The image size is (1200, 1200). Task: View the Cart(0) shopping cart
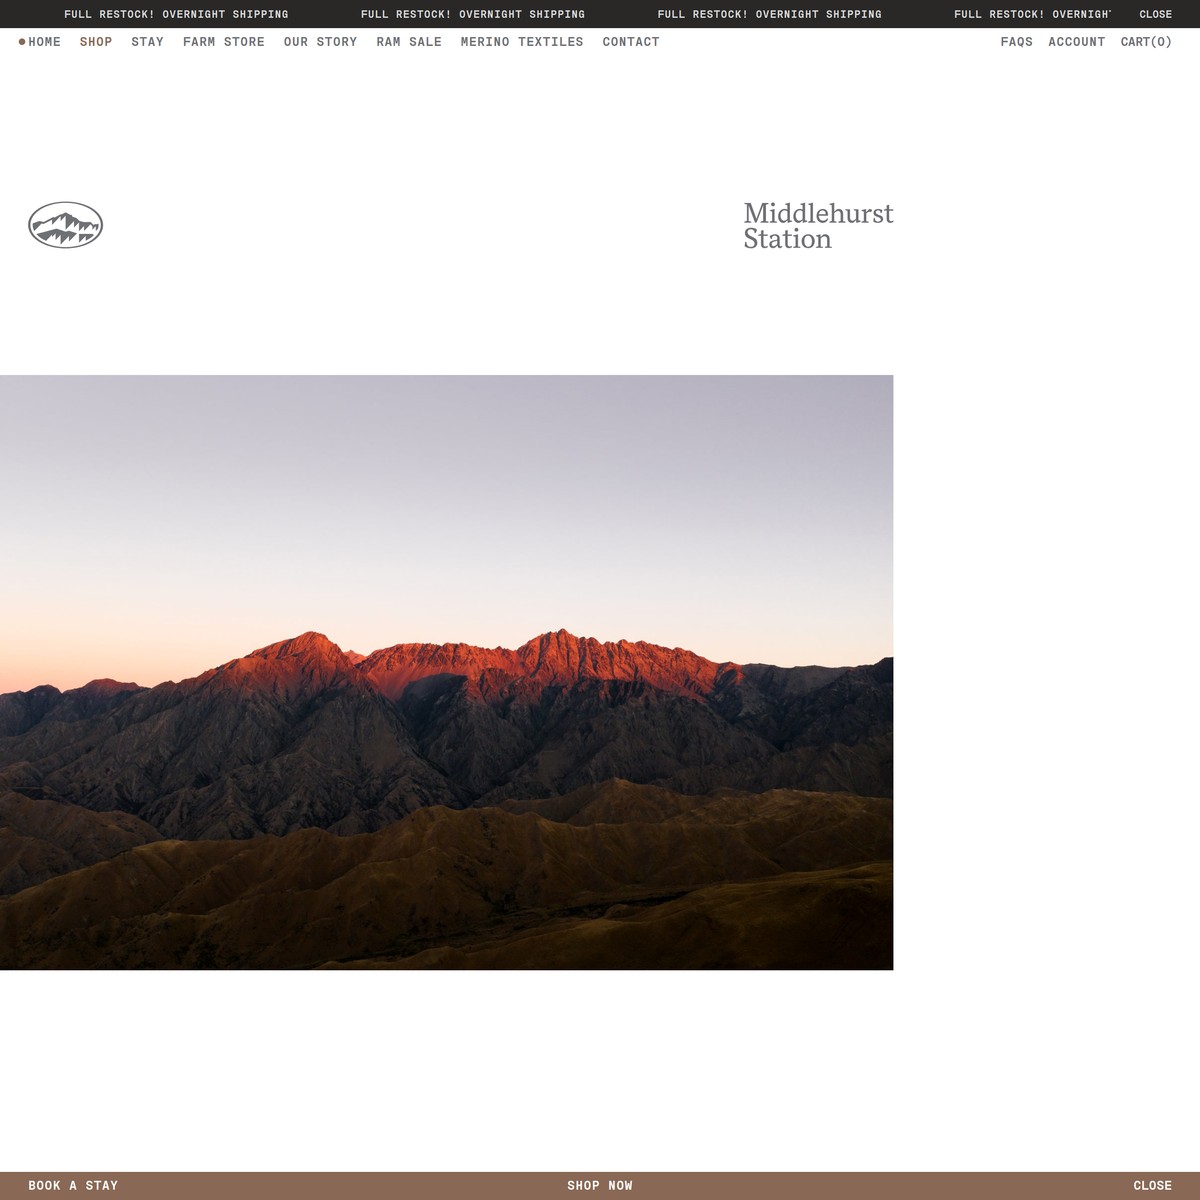tap(1145, 42)
